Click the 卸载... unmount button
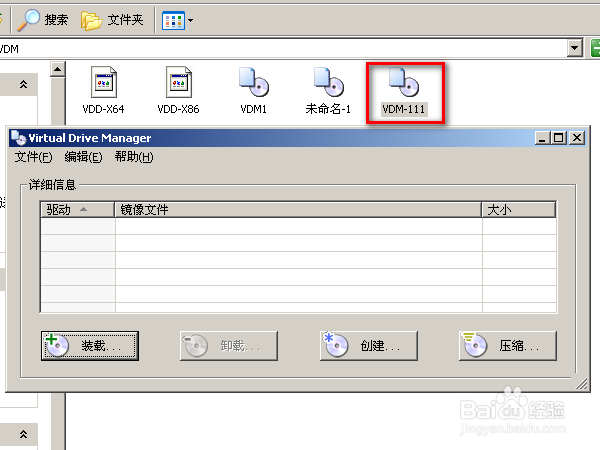The width and height of the screenshot is (600, 450). (229, 346)
